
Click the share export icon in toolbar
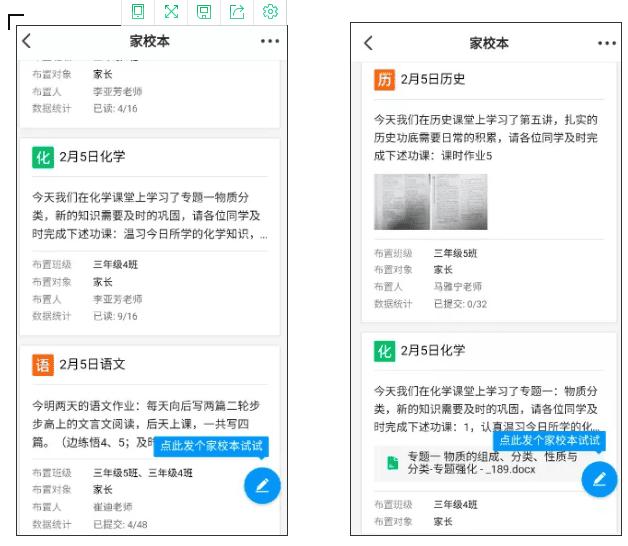tap(237, 11)
